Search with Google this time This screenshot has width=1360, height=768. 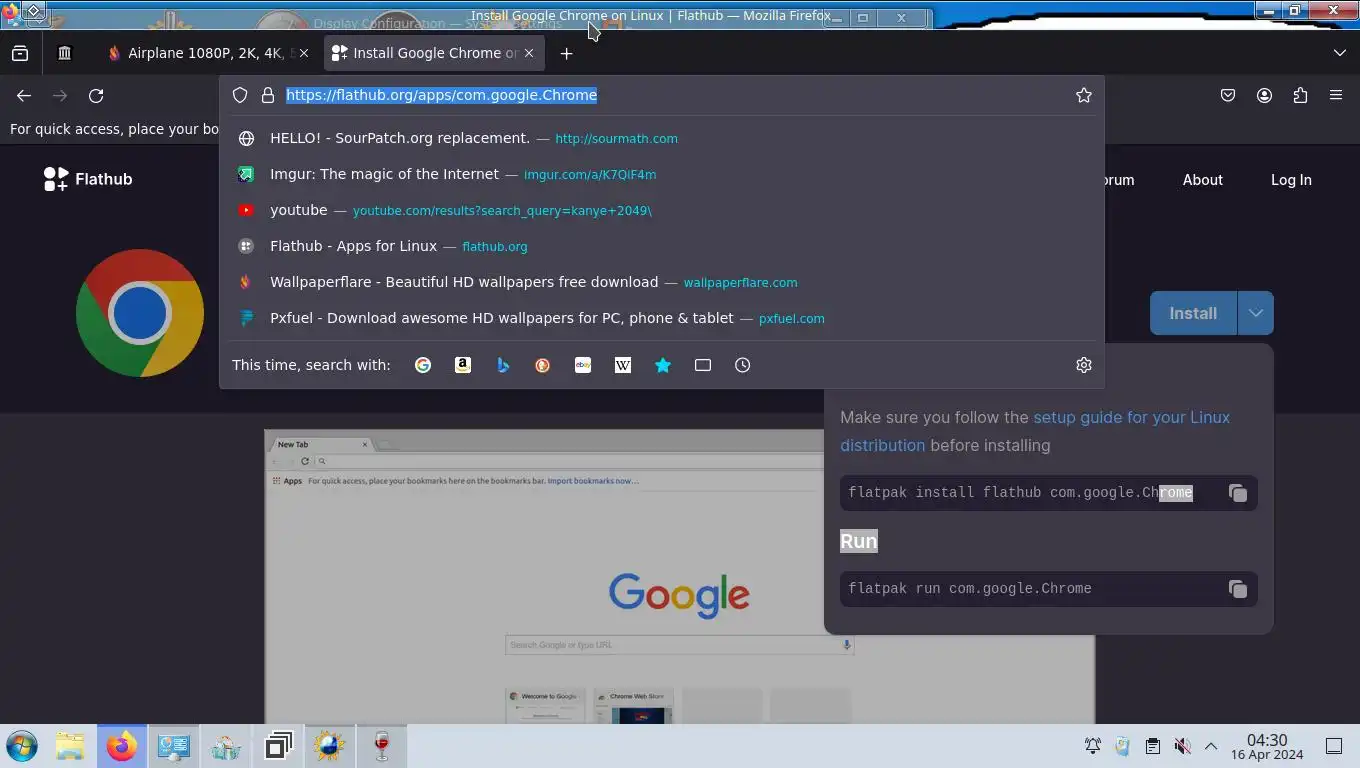423,365
